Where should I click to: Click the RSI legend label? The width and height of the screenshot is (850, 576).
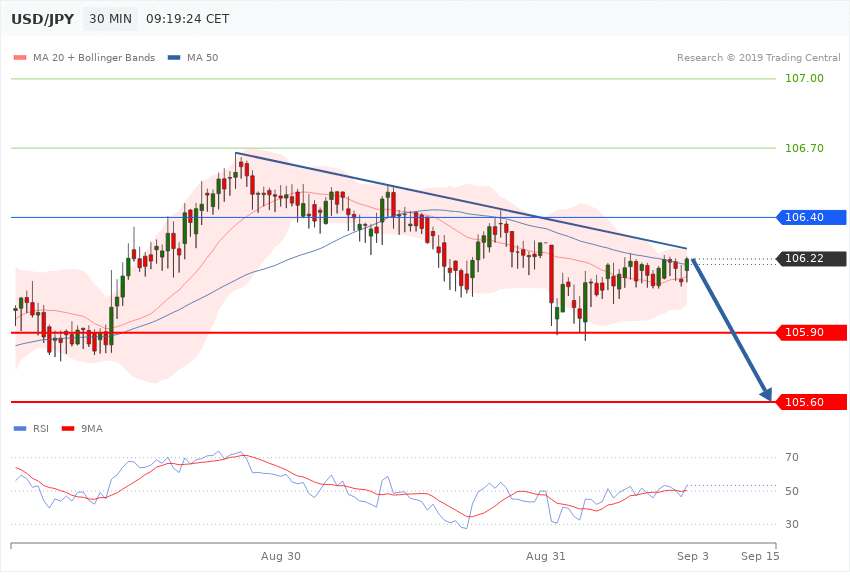(x=41, y=429)
